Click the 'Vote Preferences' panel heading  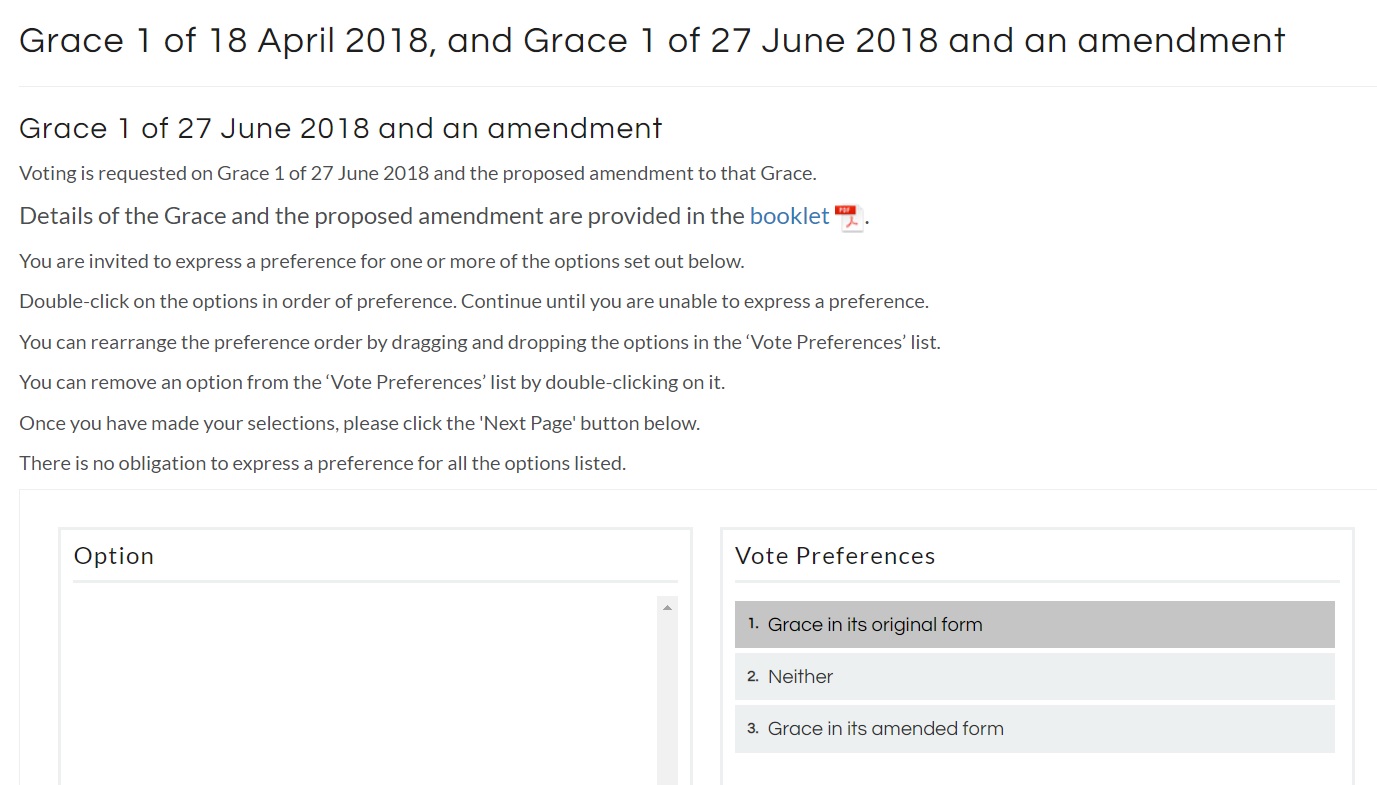click(x=835, y=556)
